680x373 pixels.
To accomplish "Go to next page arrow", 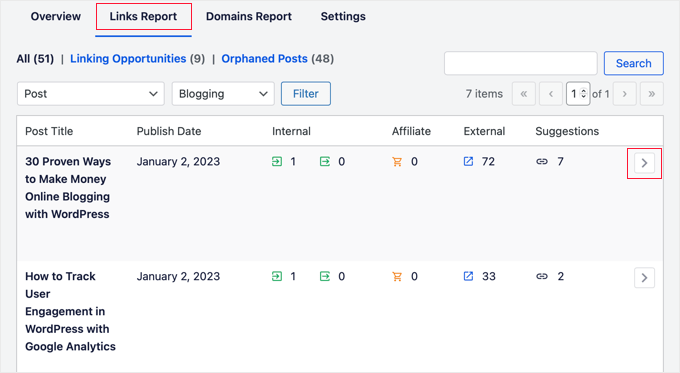I will tap(624, 94).
